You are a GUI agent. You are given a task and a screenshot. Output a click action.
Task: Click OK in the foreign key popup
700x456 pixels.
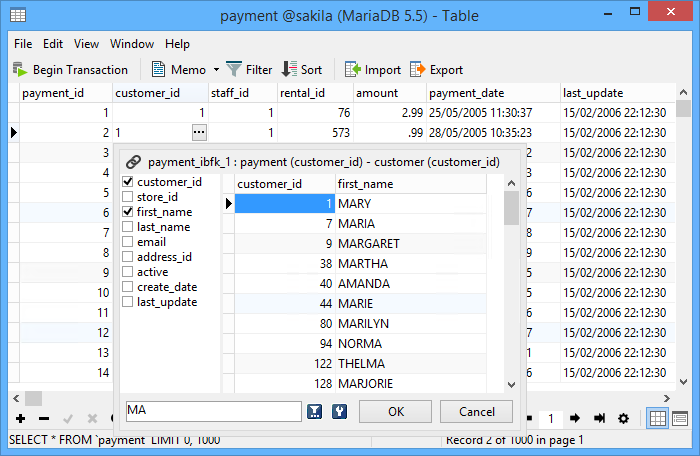(x=396, y=411)
